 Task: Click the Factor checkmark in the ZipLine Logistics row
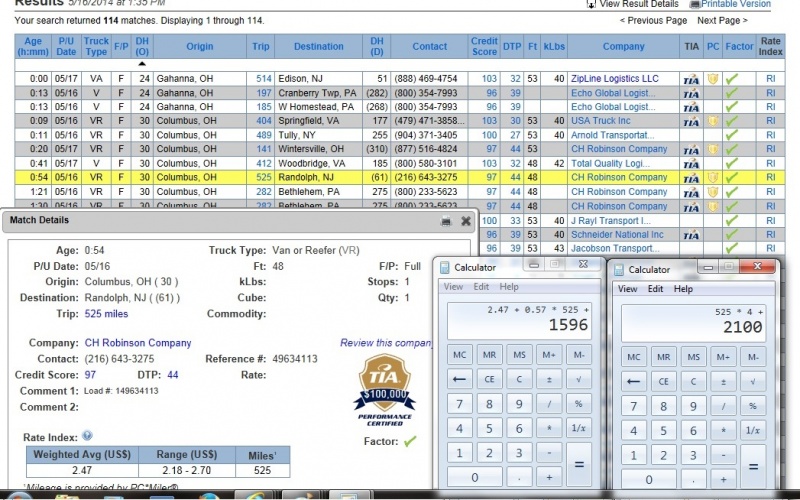[732, 79]
